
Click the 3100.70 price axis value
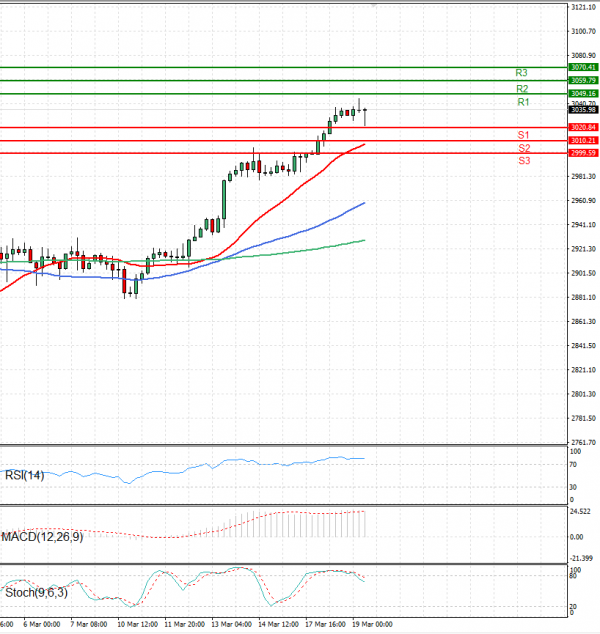[x=583, y=31]
